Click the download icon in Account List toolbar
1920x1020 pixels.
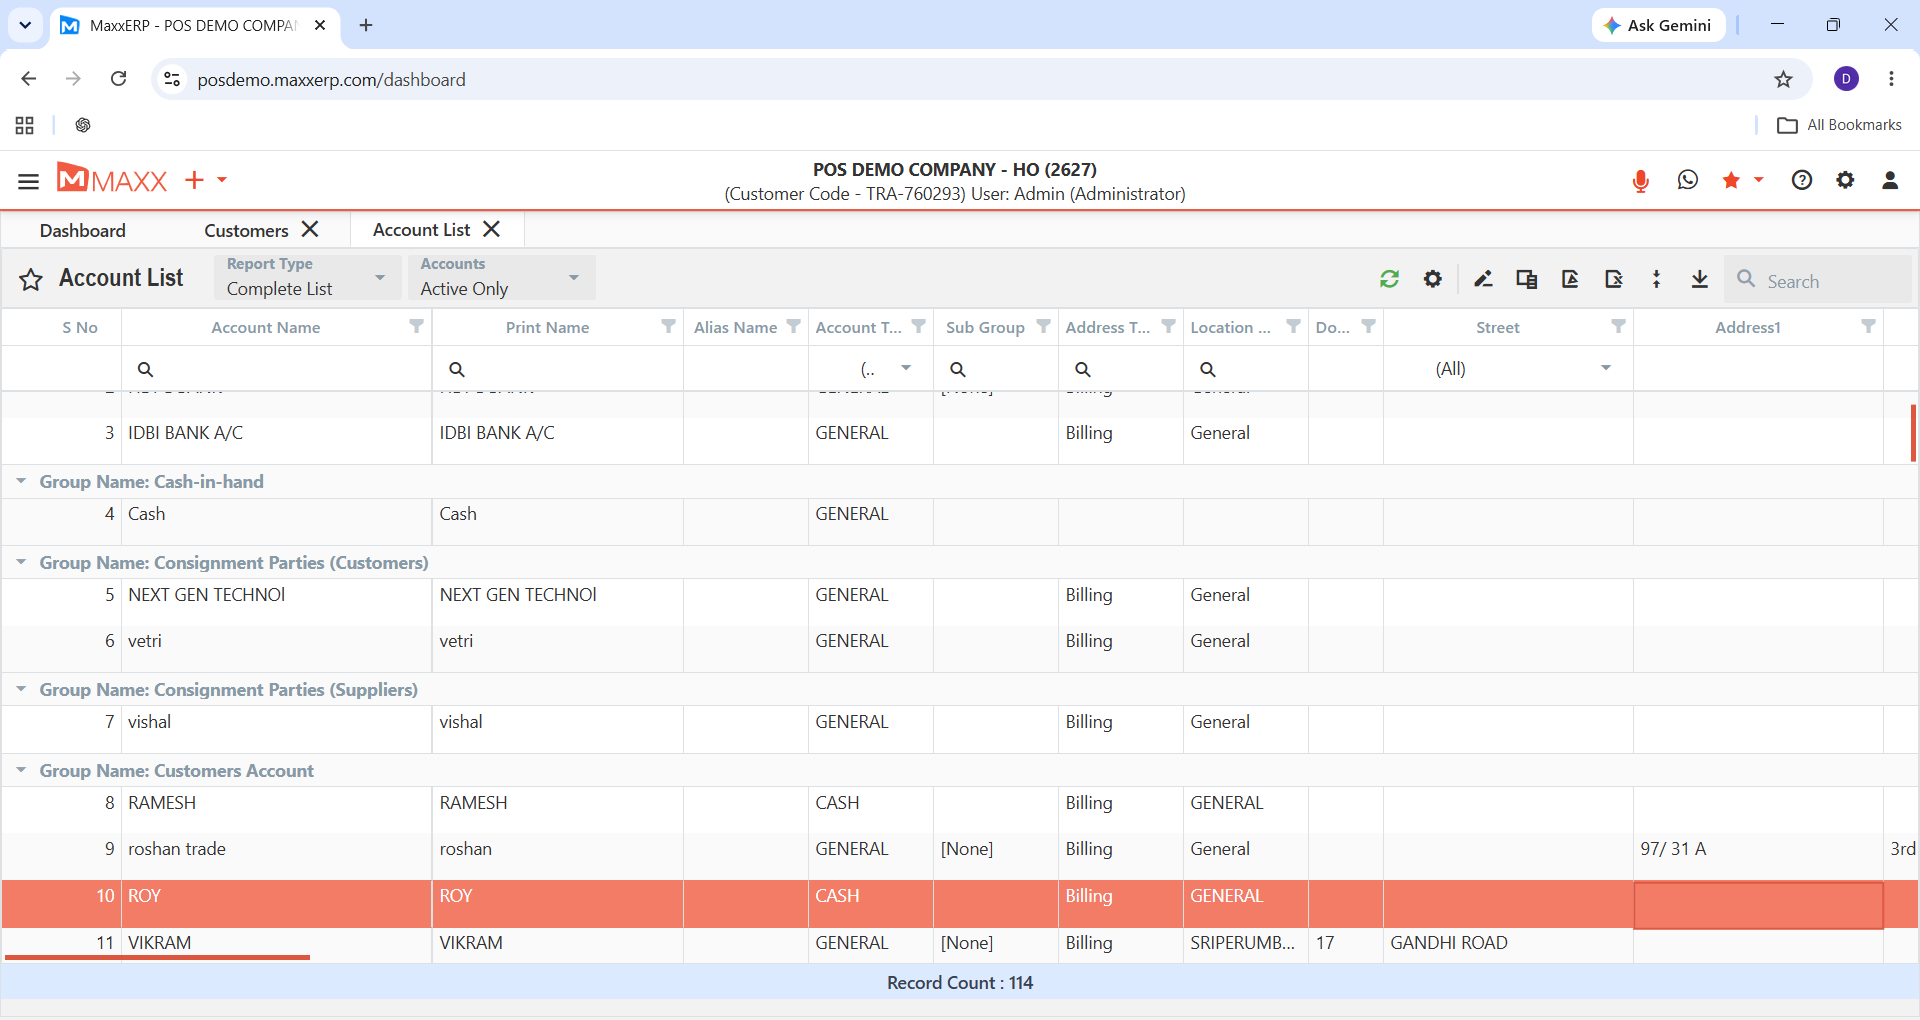click(1699, 279)
